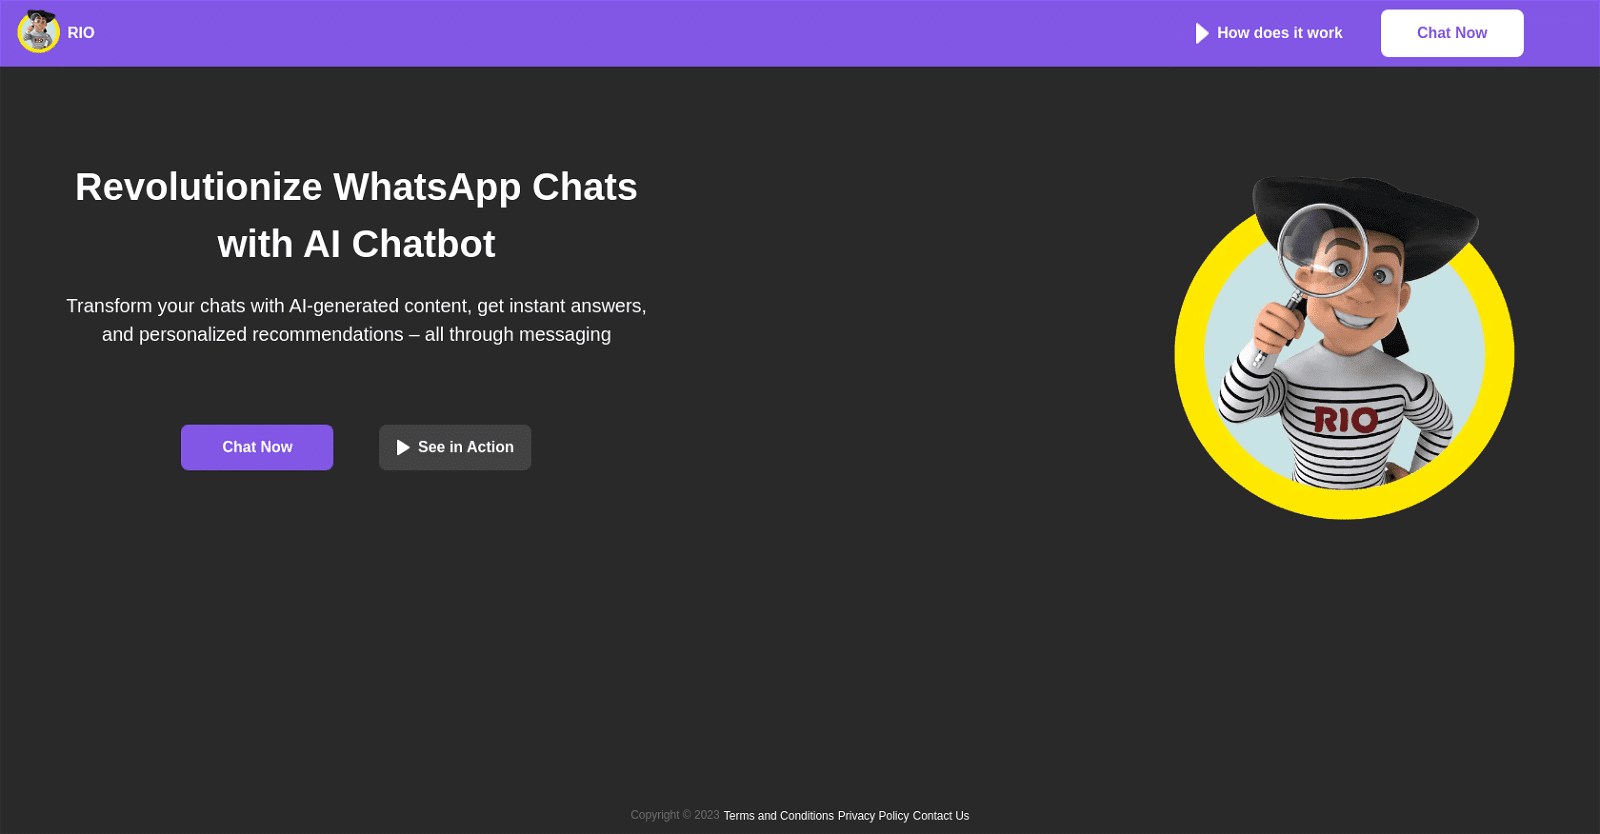1600x834 pixels.
Task: Click the play triangle beside How does it work
Action: [x=1202, y=33]
